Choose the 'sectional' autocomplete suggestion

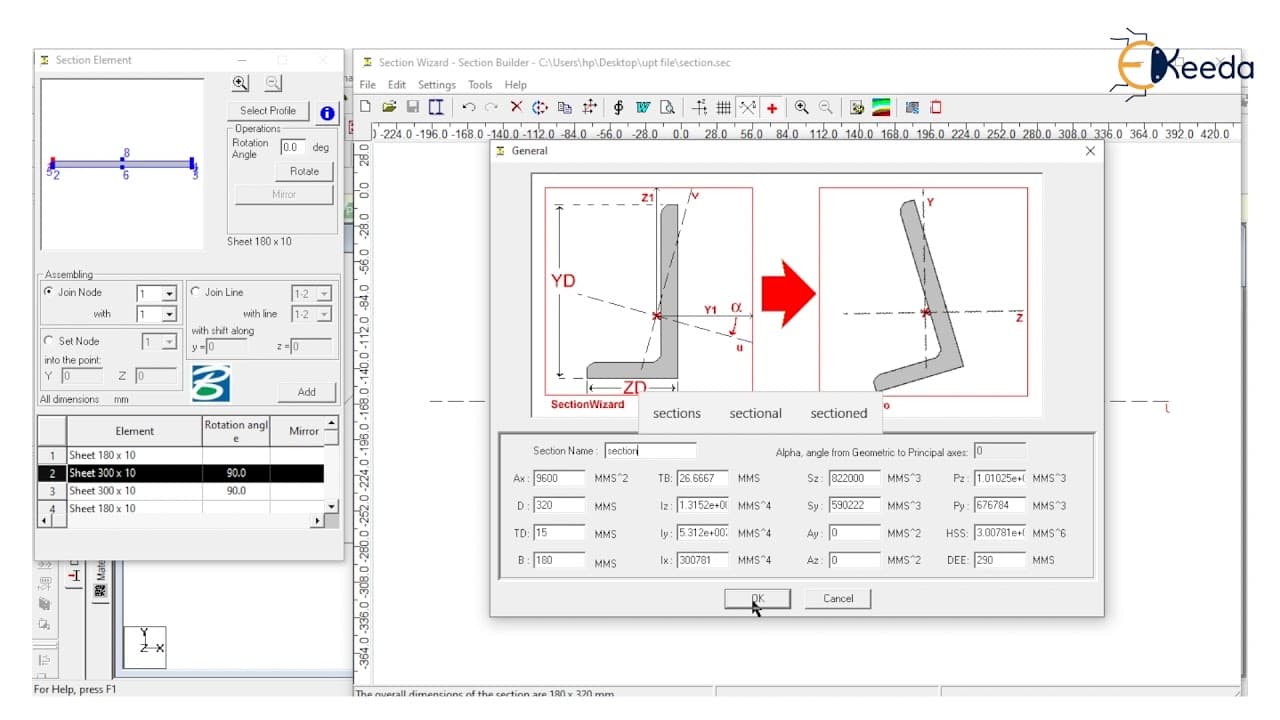tap(755, 413)
